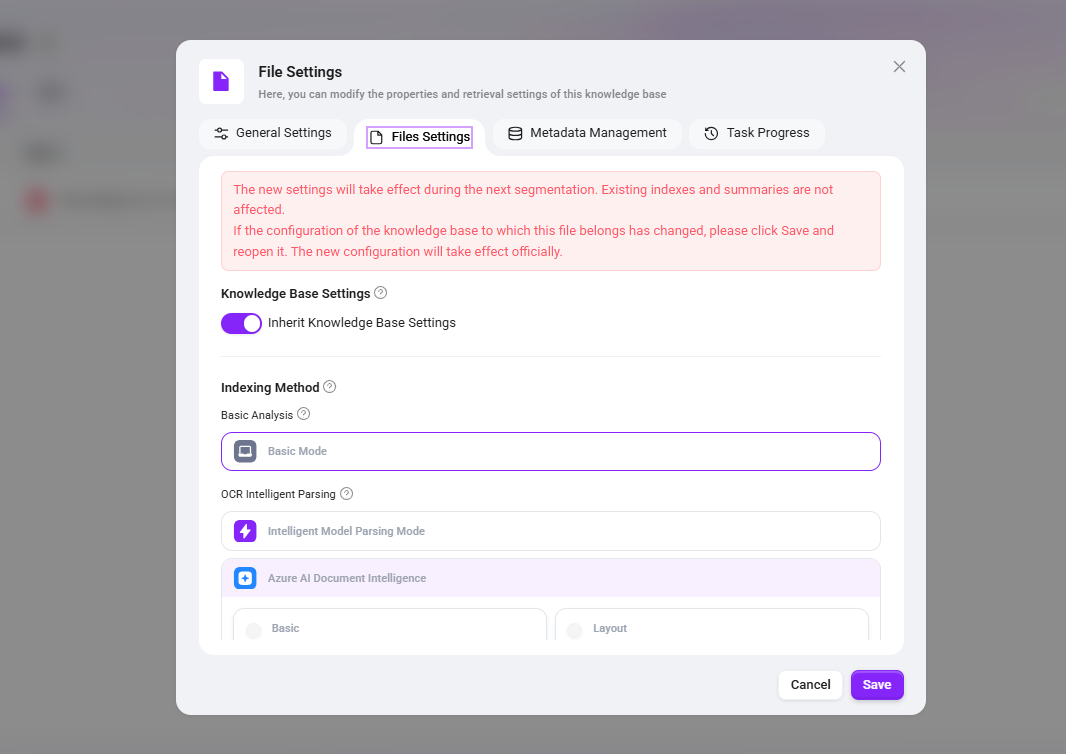Screen dimensions: 1066x754
Task: Click the File Settings title text
Action: [x=300, y=72]
